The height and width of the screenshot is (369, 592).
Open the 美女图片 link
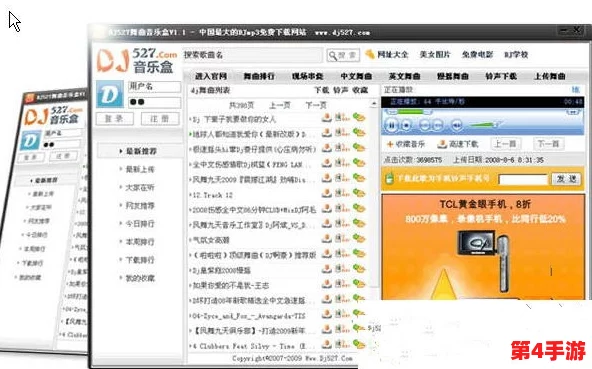(x=435, y=55)
